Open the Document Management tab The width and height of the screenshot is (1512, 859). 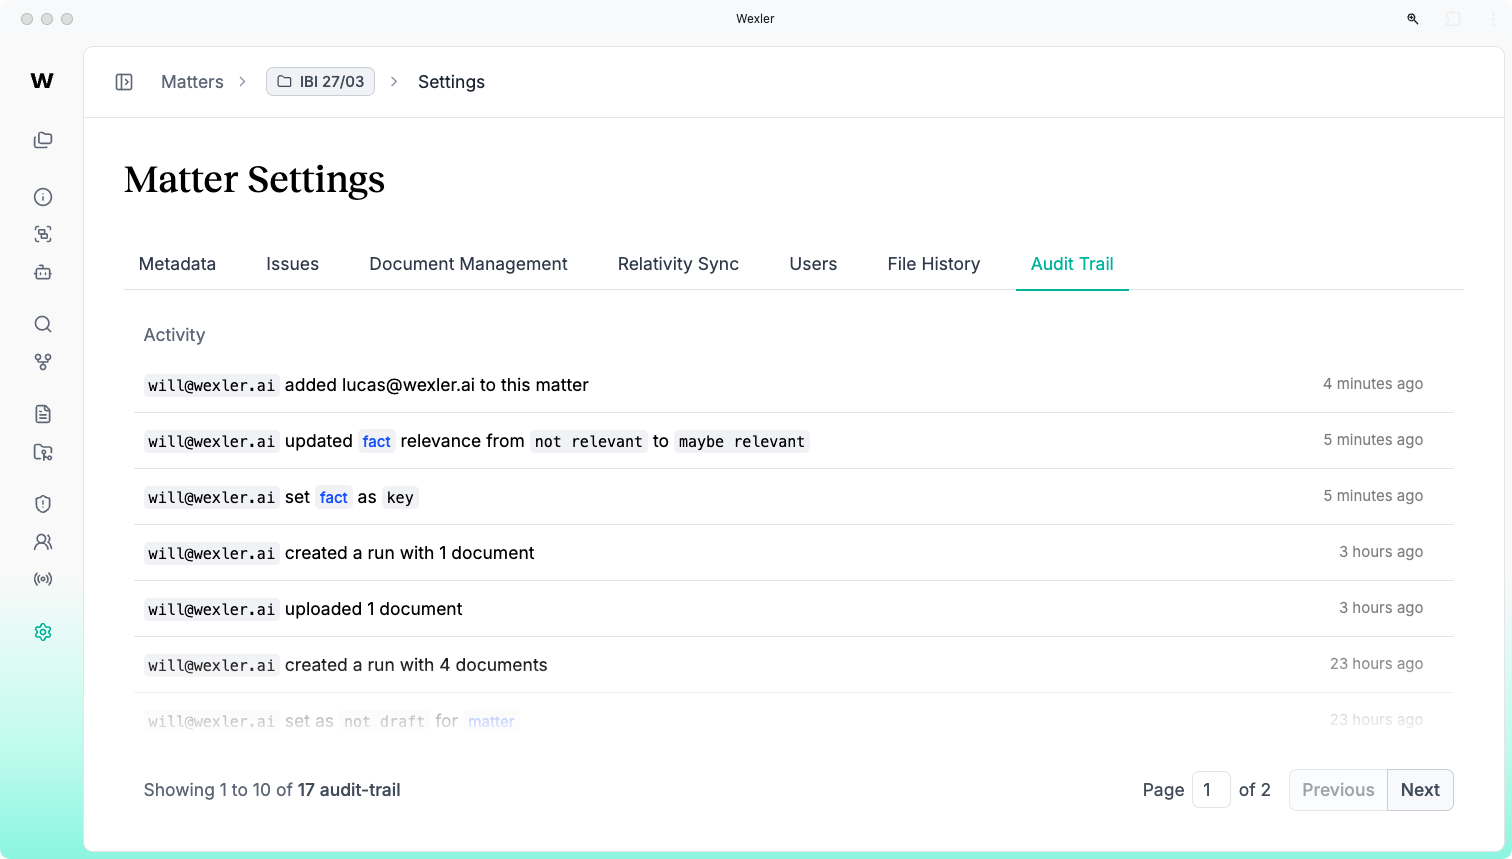pyautogui.click(x=468, y=264)
